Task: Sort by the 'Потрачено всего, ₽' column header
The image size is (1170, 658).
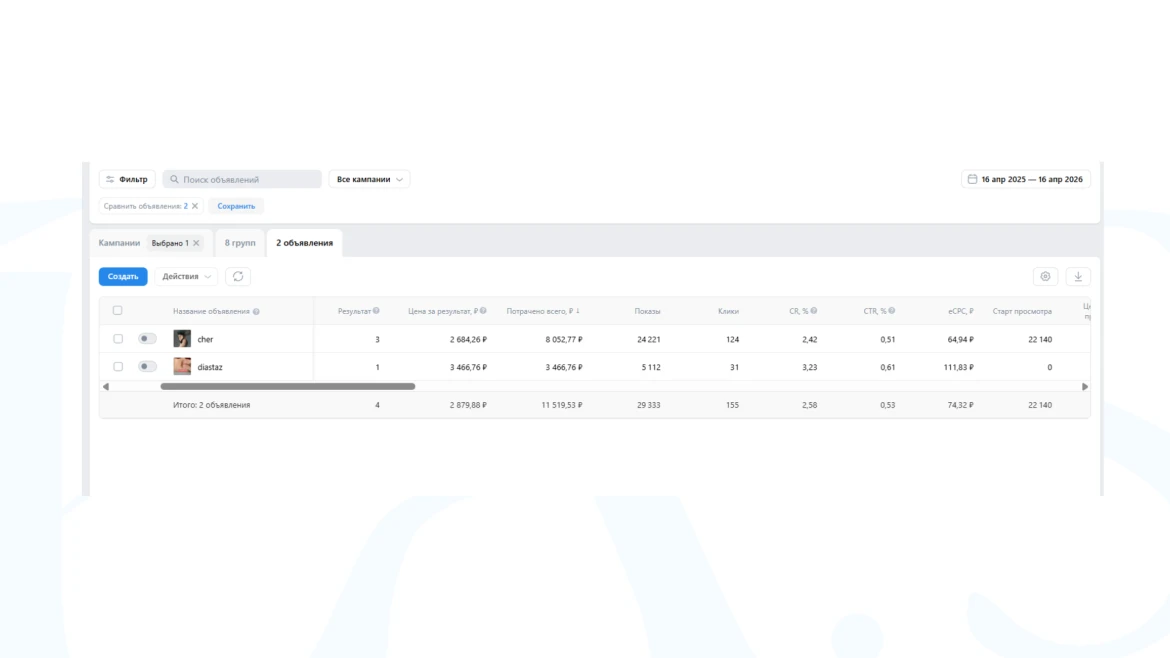Action: click(x=542, y=311)
